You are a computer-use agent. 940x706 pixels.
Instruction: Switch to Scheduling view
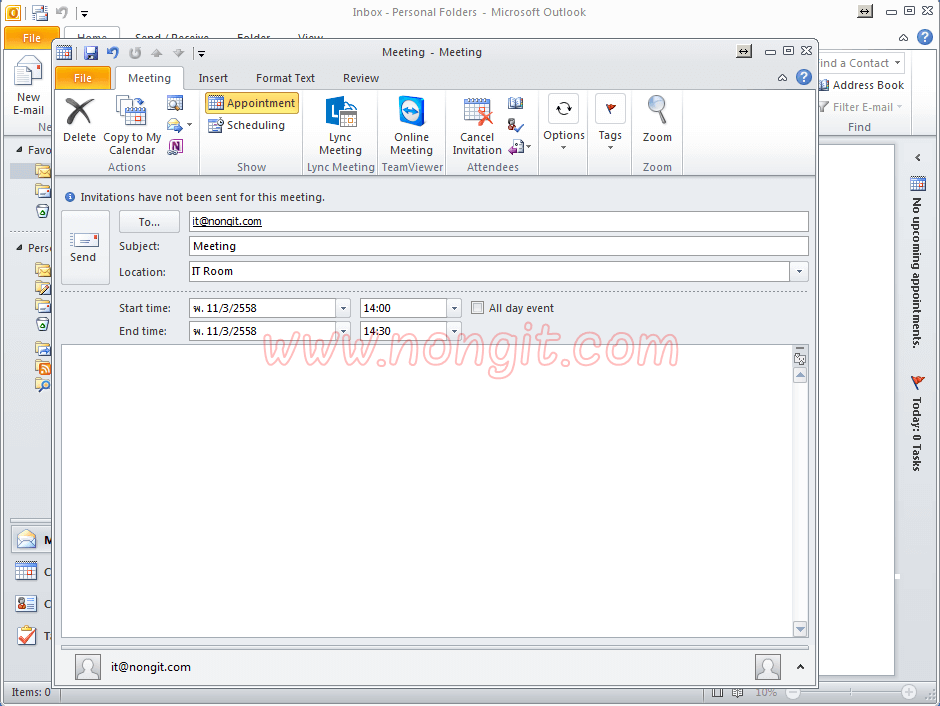click(246, 125)
